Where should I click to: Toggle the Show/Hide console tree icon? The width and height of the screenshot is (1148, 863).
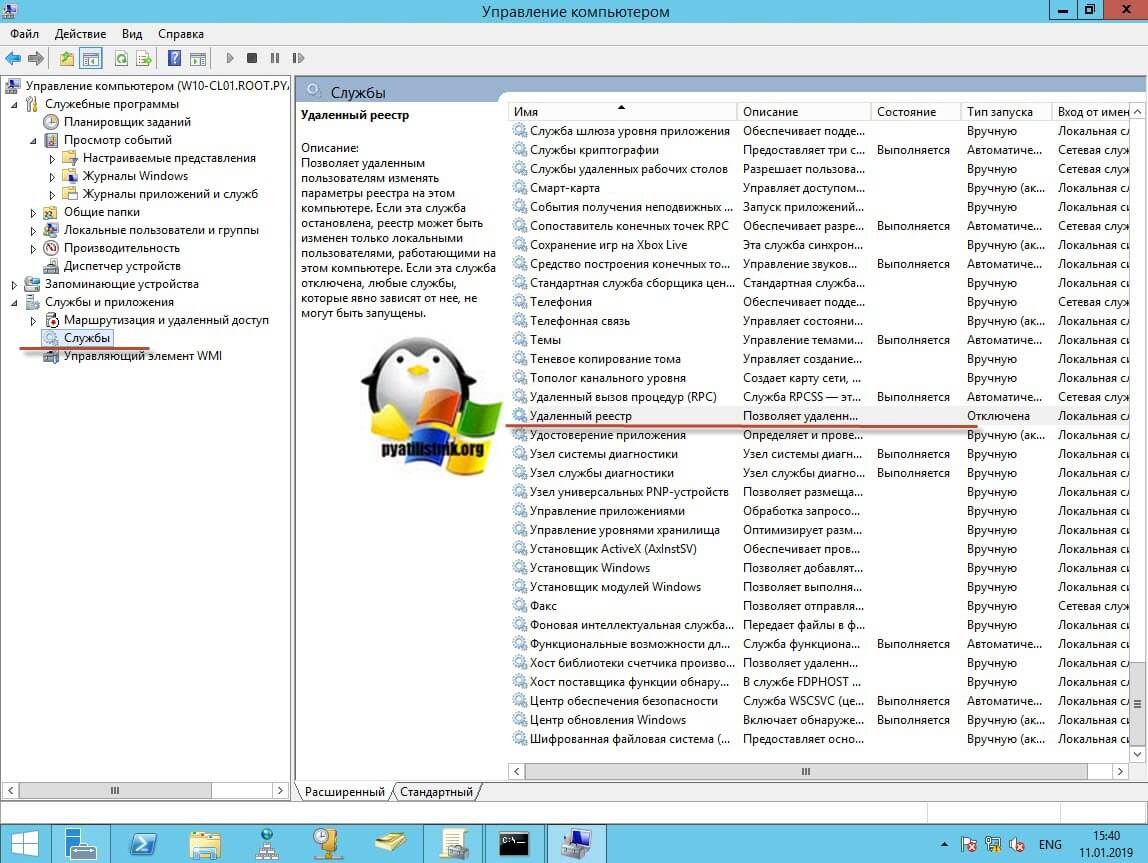point(91,59)
